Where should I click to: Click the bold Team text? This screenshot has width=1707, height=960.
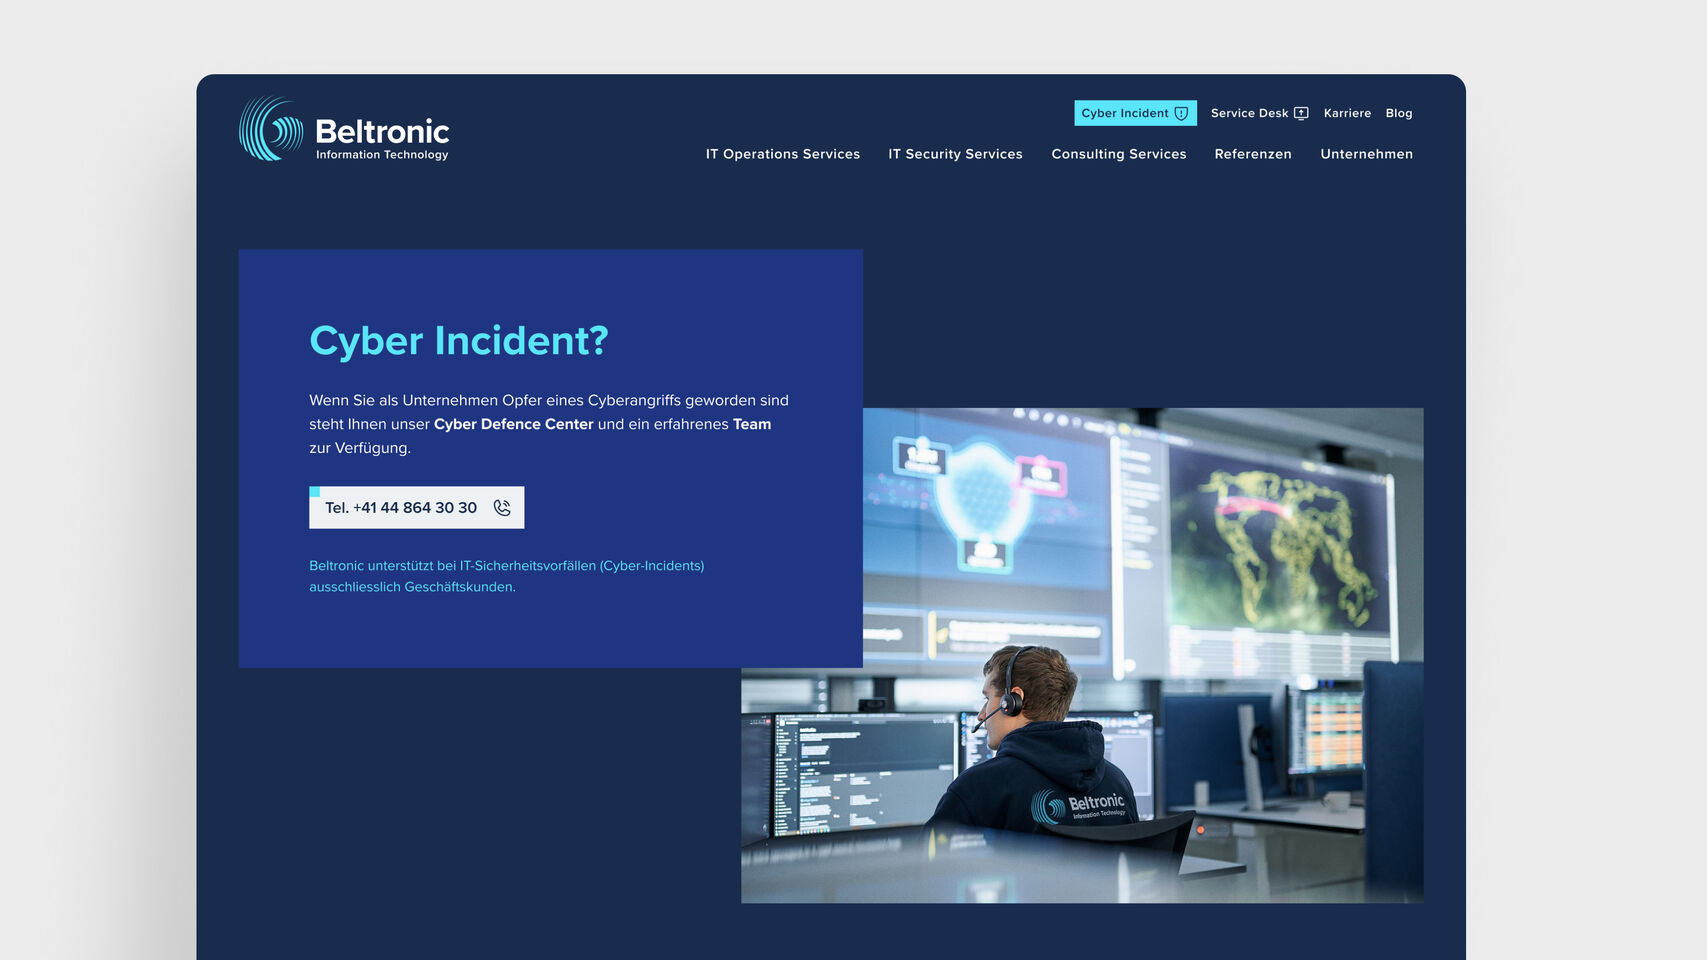tap(752, 424)
